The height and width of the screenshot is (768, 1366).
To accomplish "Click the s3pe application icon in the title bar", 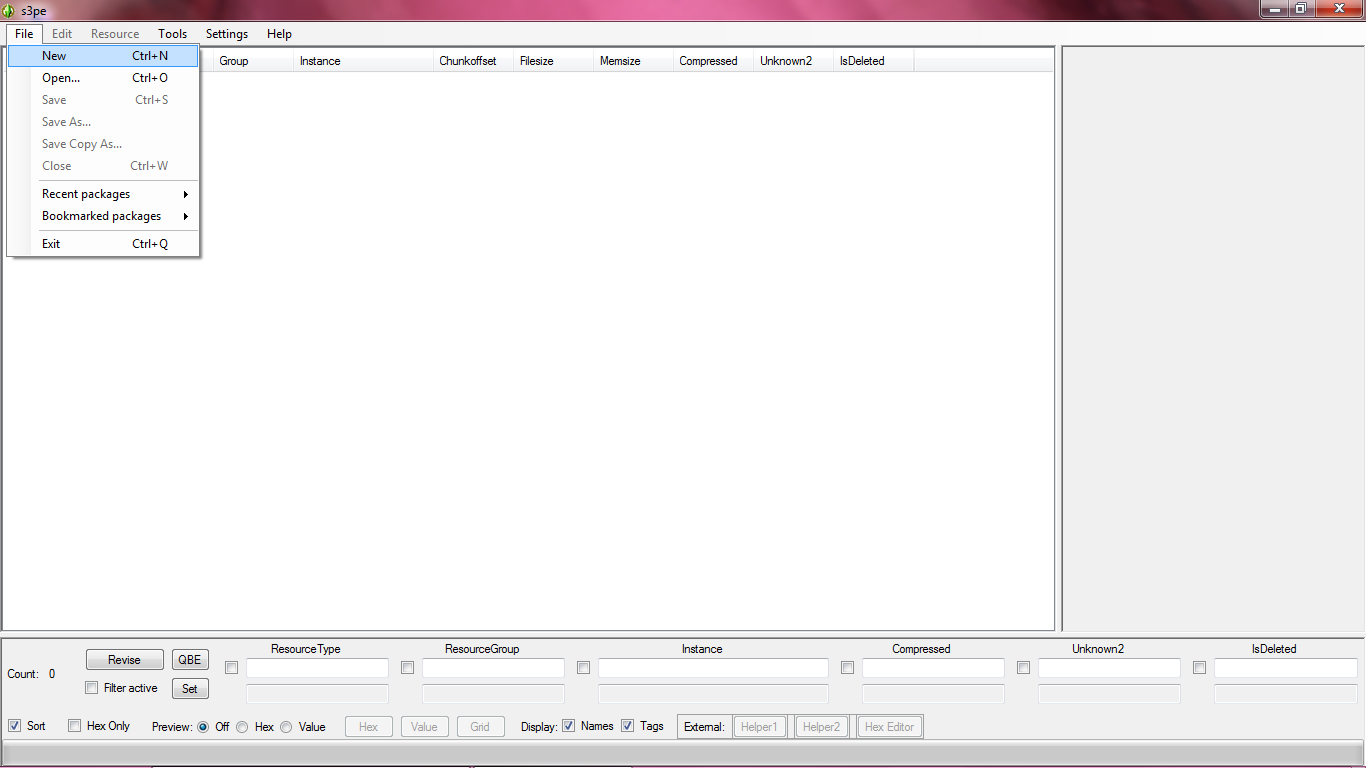I will [x=10, y=8].
